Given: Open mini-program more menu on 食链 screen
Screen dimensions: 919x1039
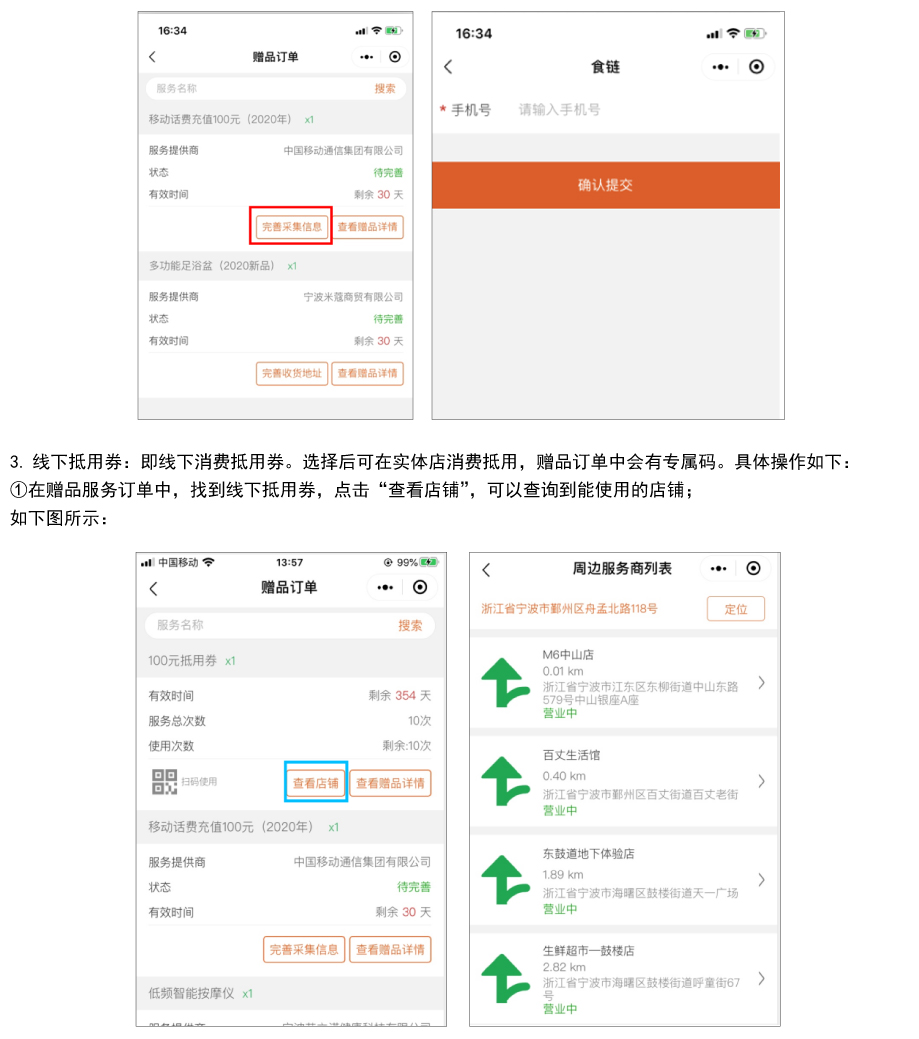Looking at the screenshot, I should click(x=719, y=67).
